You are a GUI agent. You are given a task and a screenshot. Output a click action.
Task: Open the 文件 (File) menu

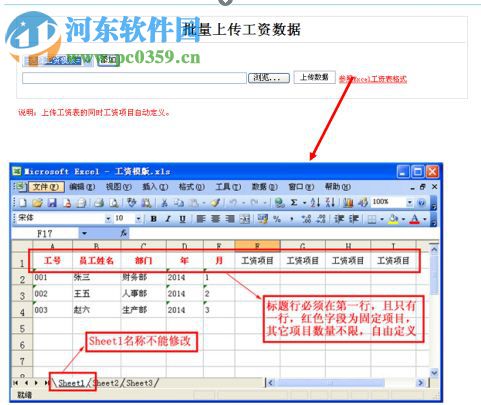pos(46,187)
